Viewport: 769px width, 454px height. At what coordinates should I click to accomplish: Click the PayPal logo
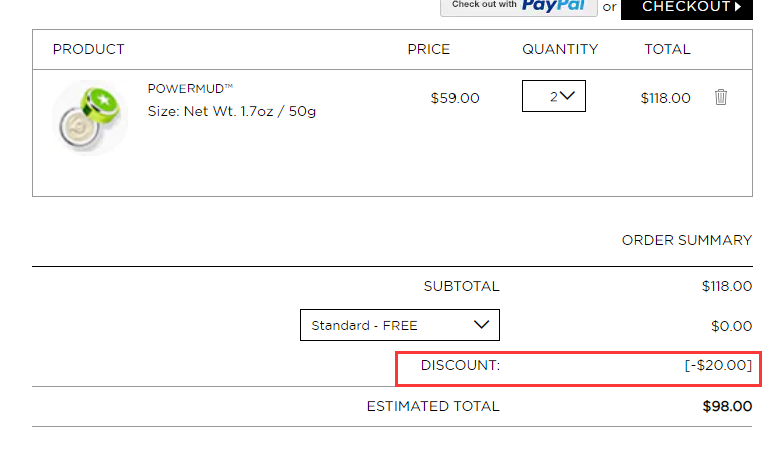point(553,5)
